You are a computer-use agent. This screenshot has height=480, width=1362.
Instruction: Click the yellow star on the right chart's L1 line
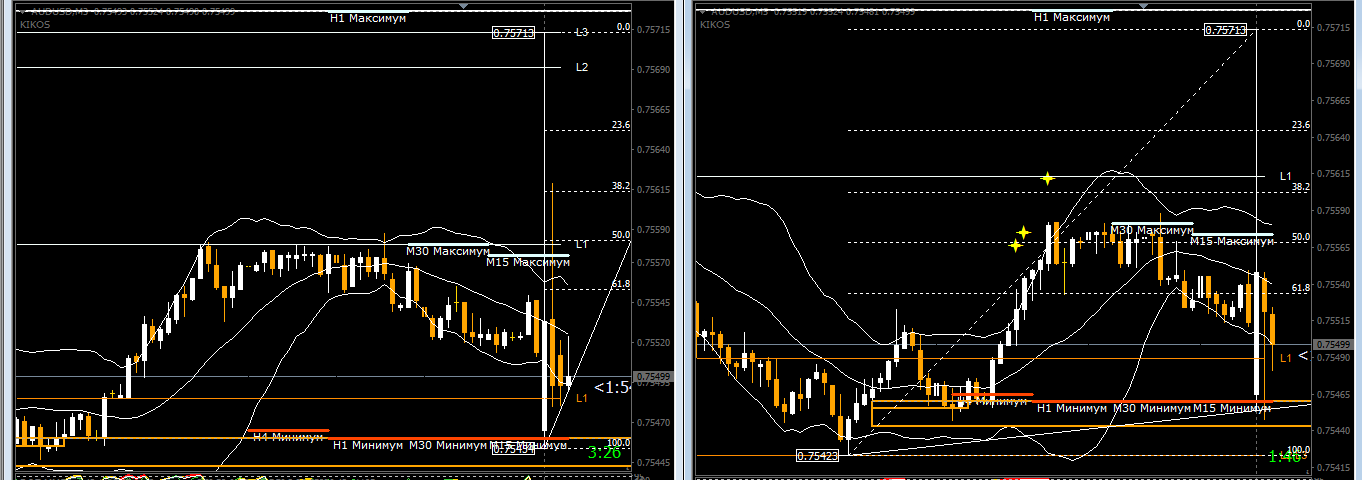(1047, 178)
